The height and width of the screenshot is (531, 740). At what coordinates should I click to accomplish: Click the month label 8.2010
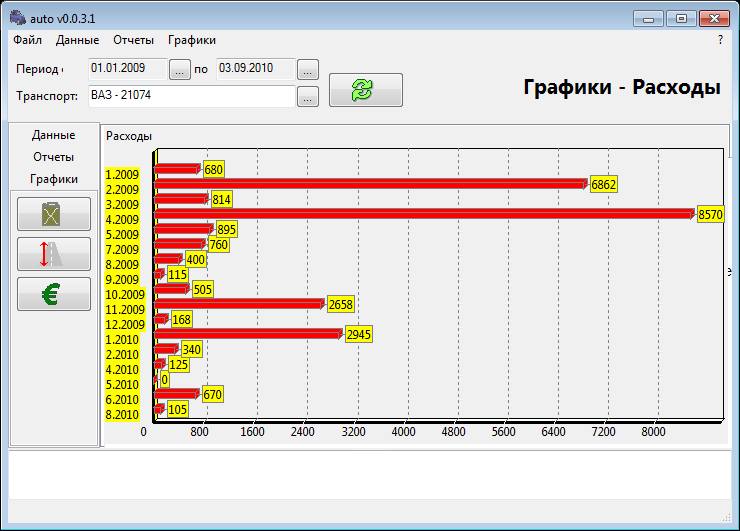122,414
